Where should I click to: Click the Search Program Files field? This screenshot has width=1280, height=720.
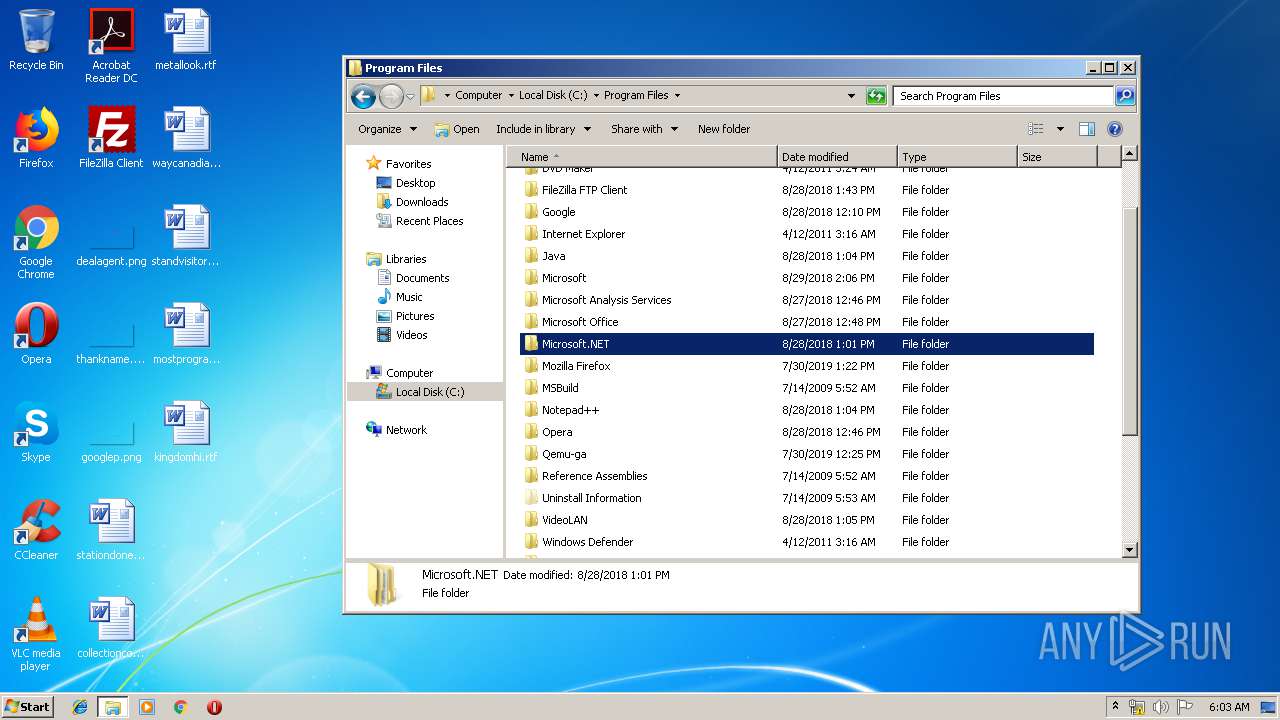point(1003,96)
